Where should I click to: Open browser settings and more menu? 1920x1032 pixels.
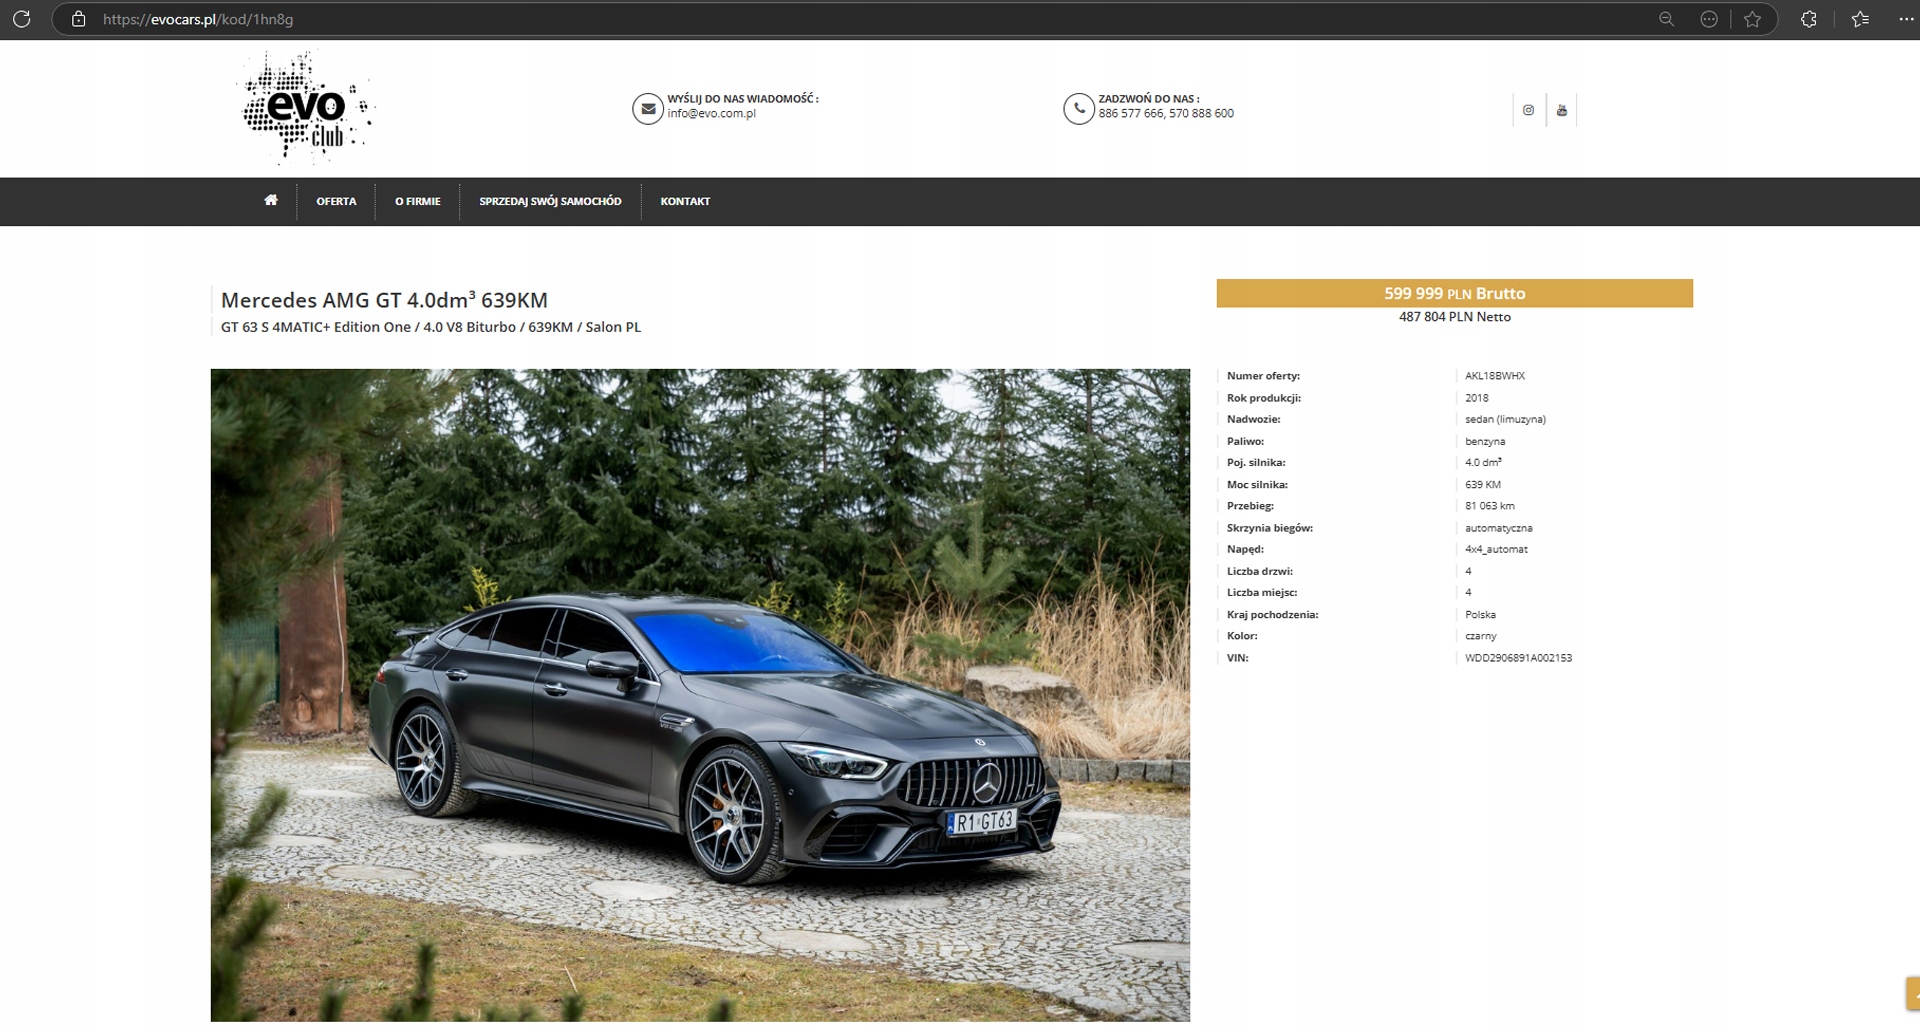click(x=1906, y=19)
